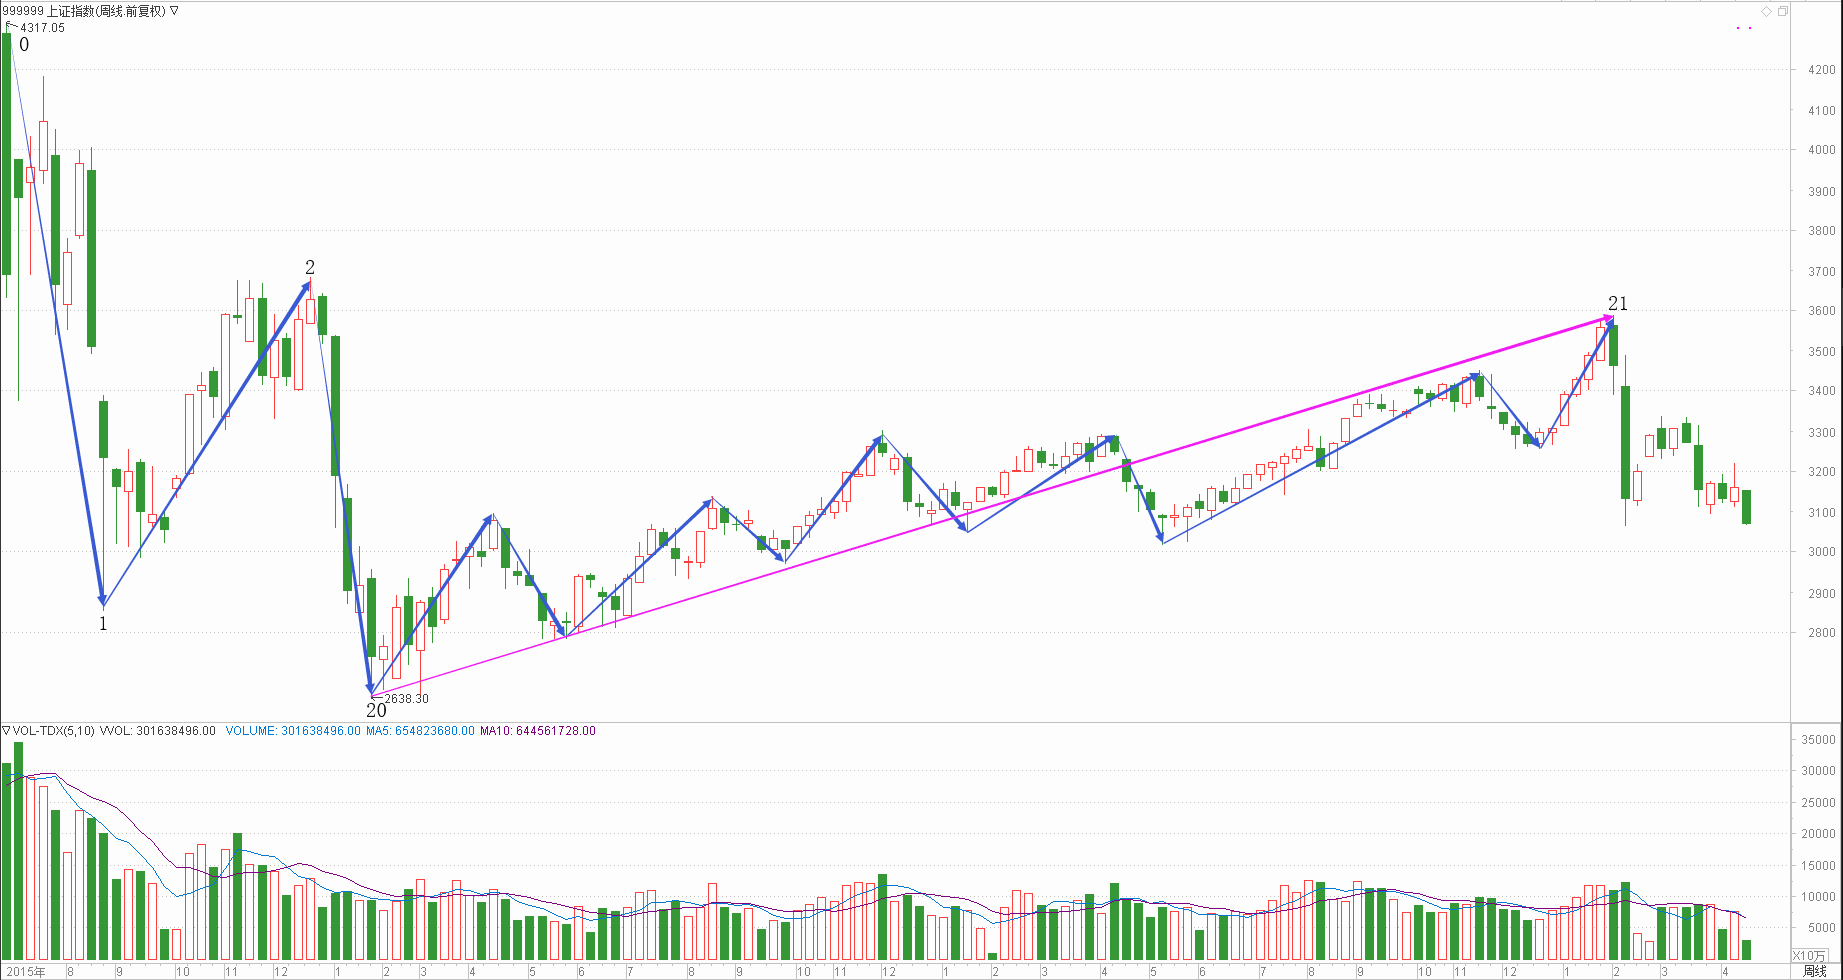Click the 999999 上证指数 chart title
This screenshot has width=1843, height=980.
tap(84, 11)
